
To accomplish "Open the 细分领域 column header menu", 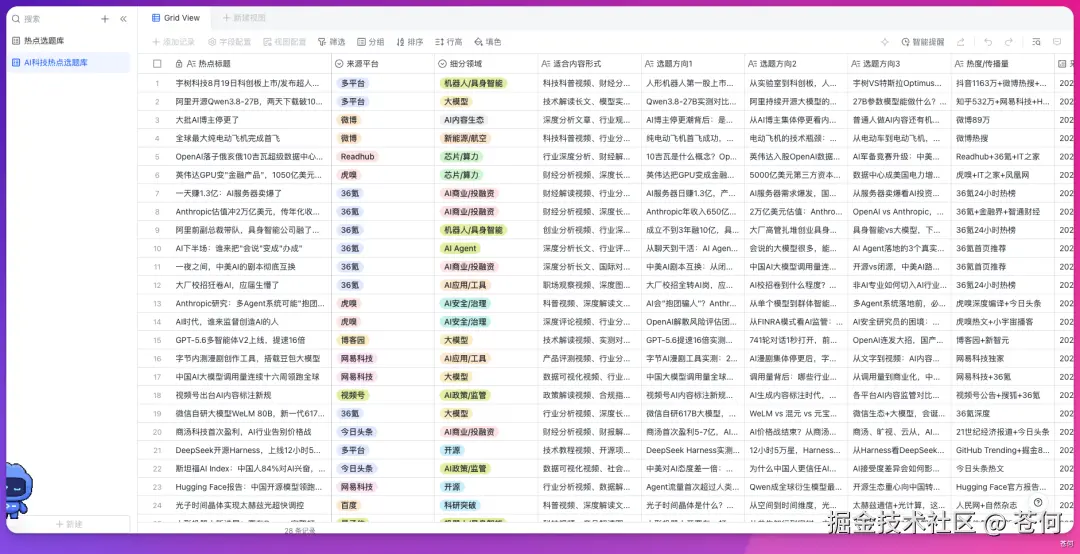I will click(486, 63).
